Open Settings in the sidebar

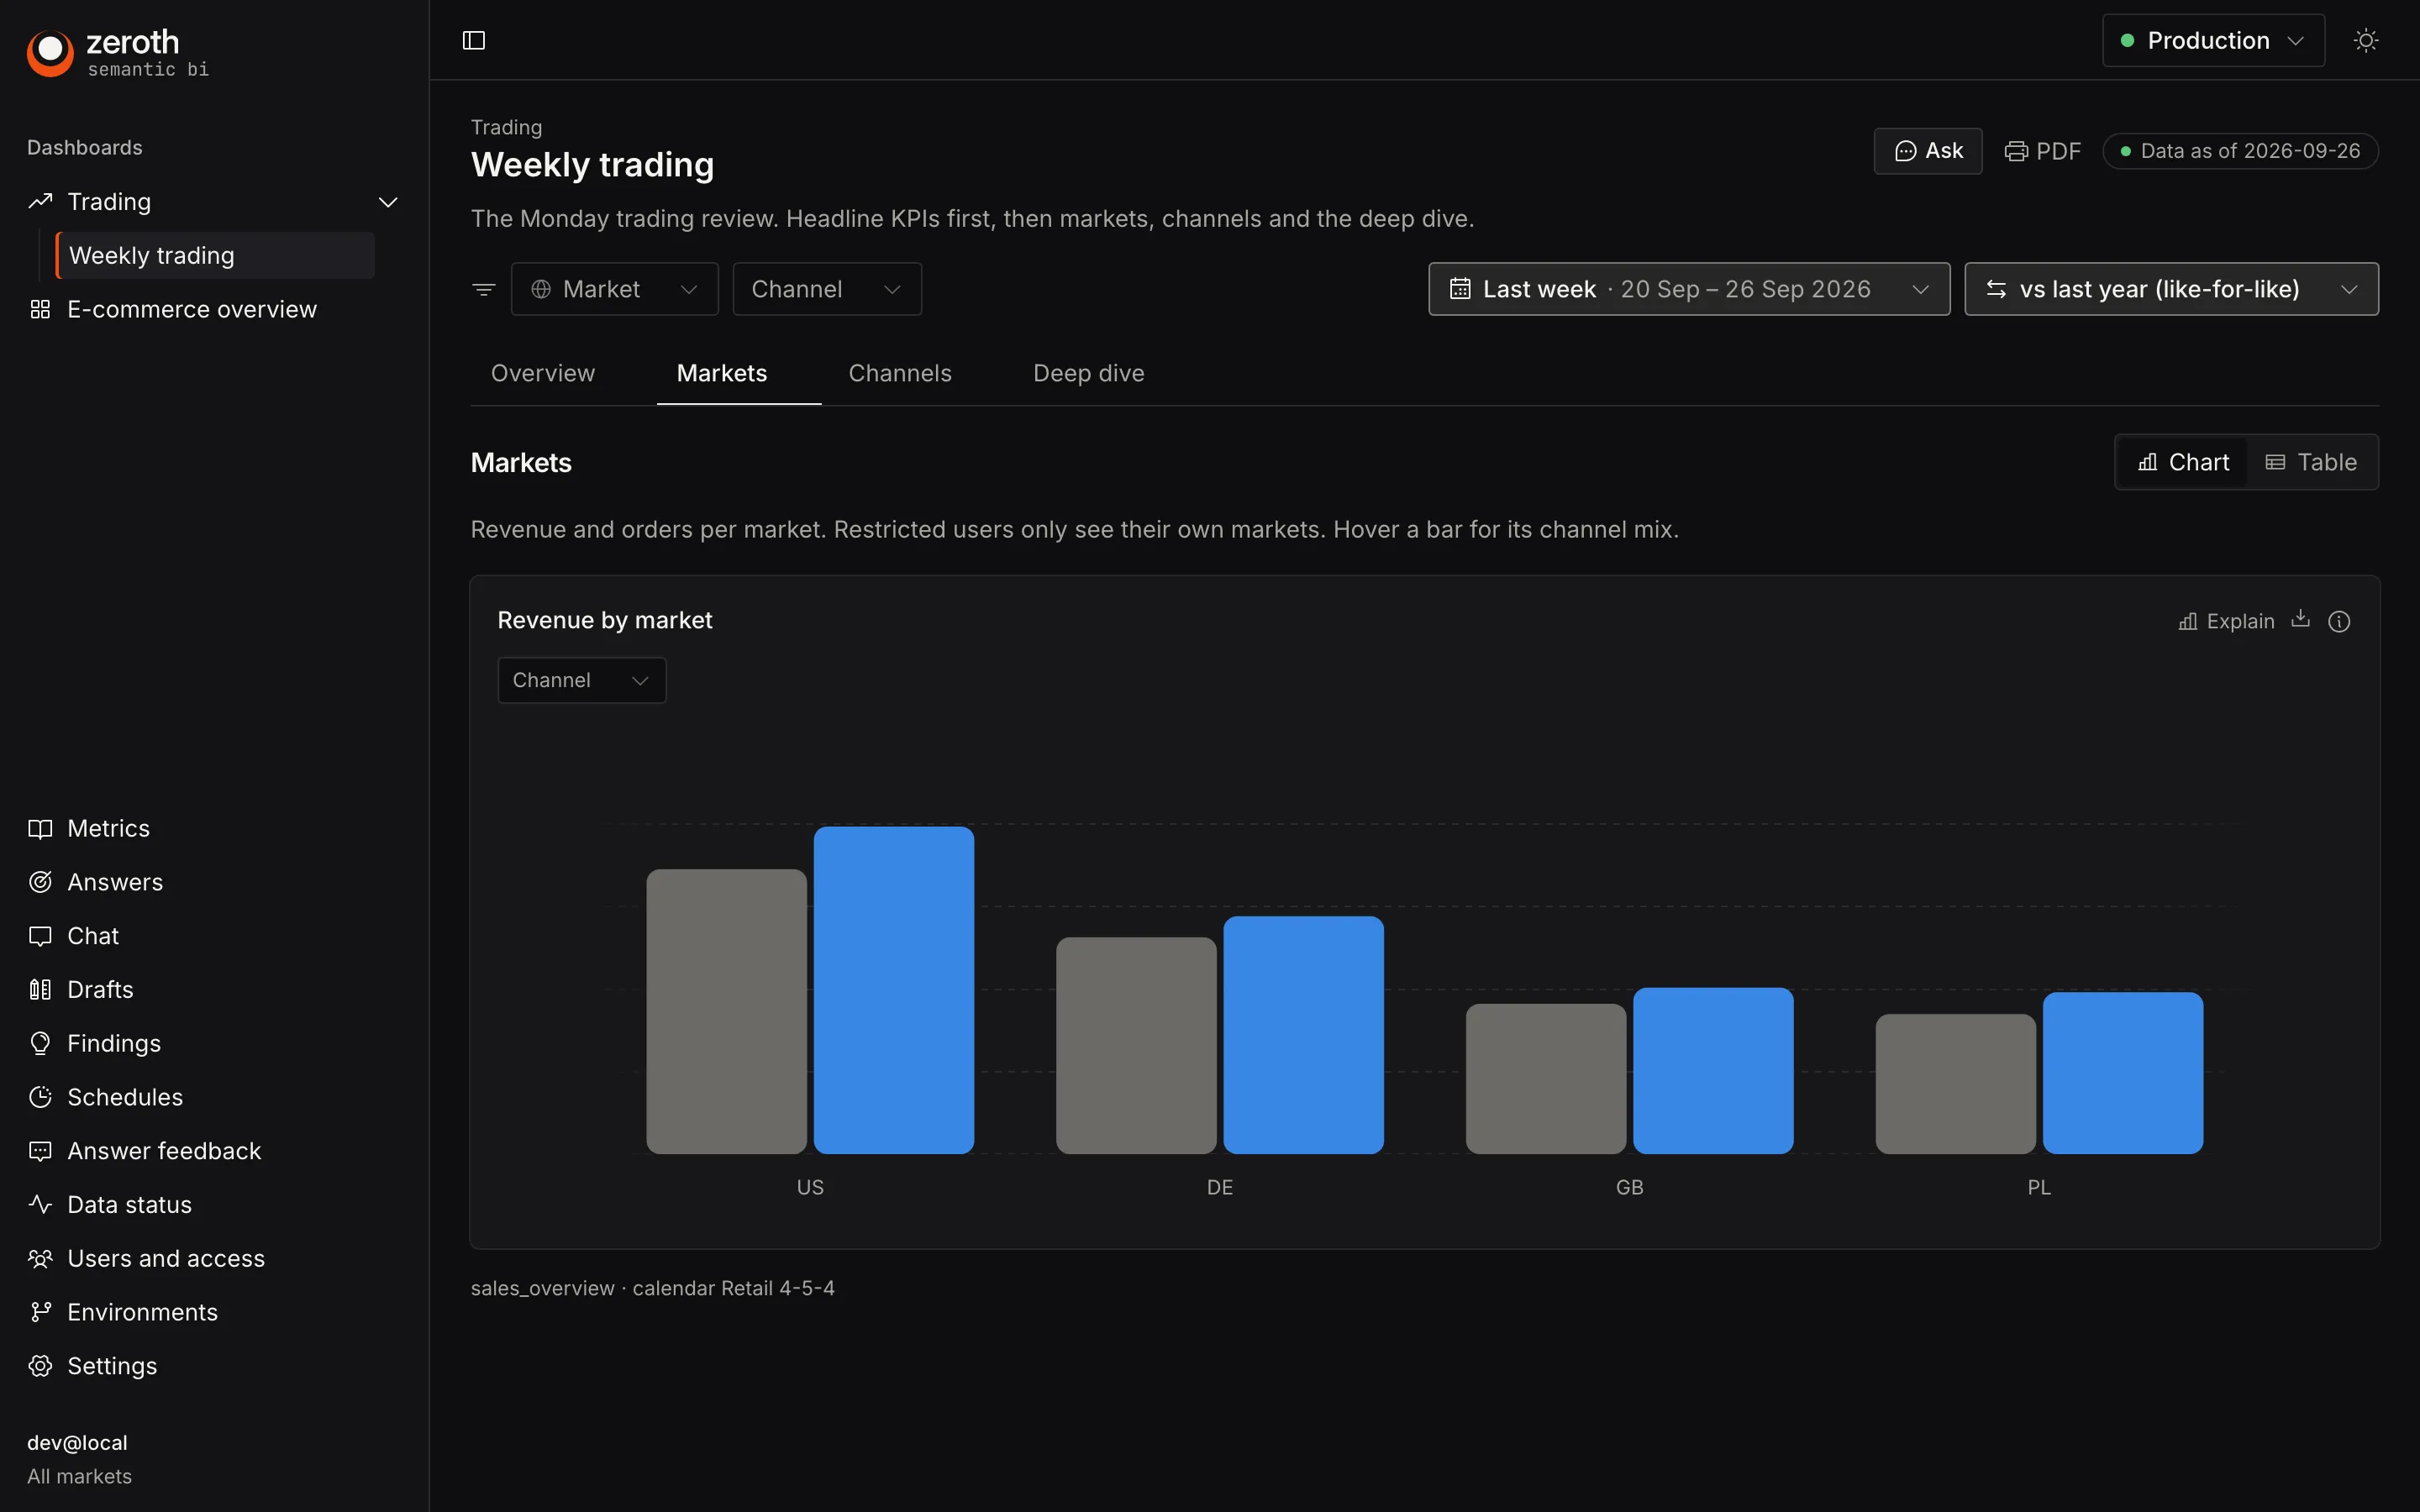[x=214, y=1367]
